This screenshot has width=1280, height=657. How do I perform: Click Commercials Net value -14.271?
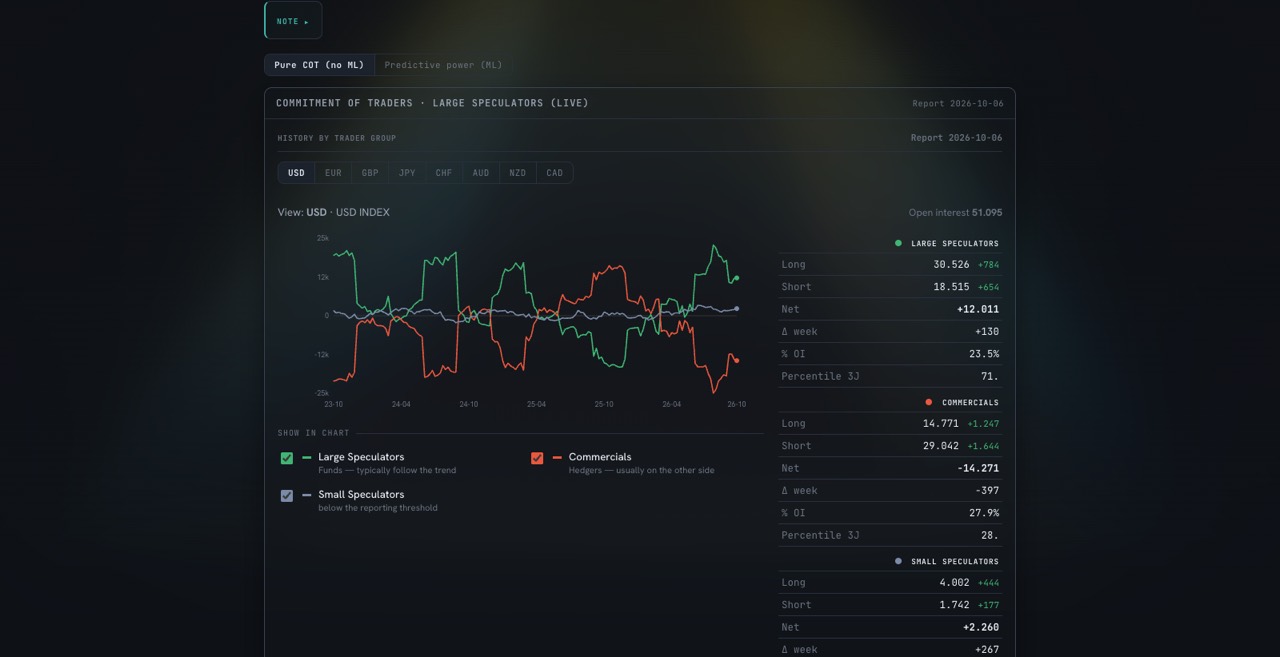tap(978, 468)
